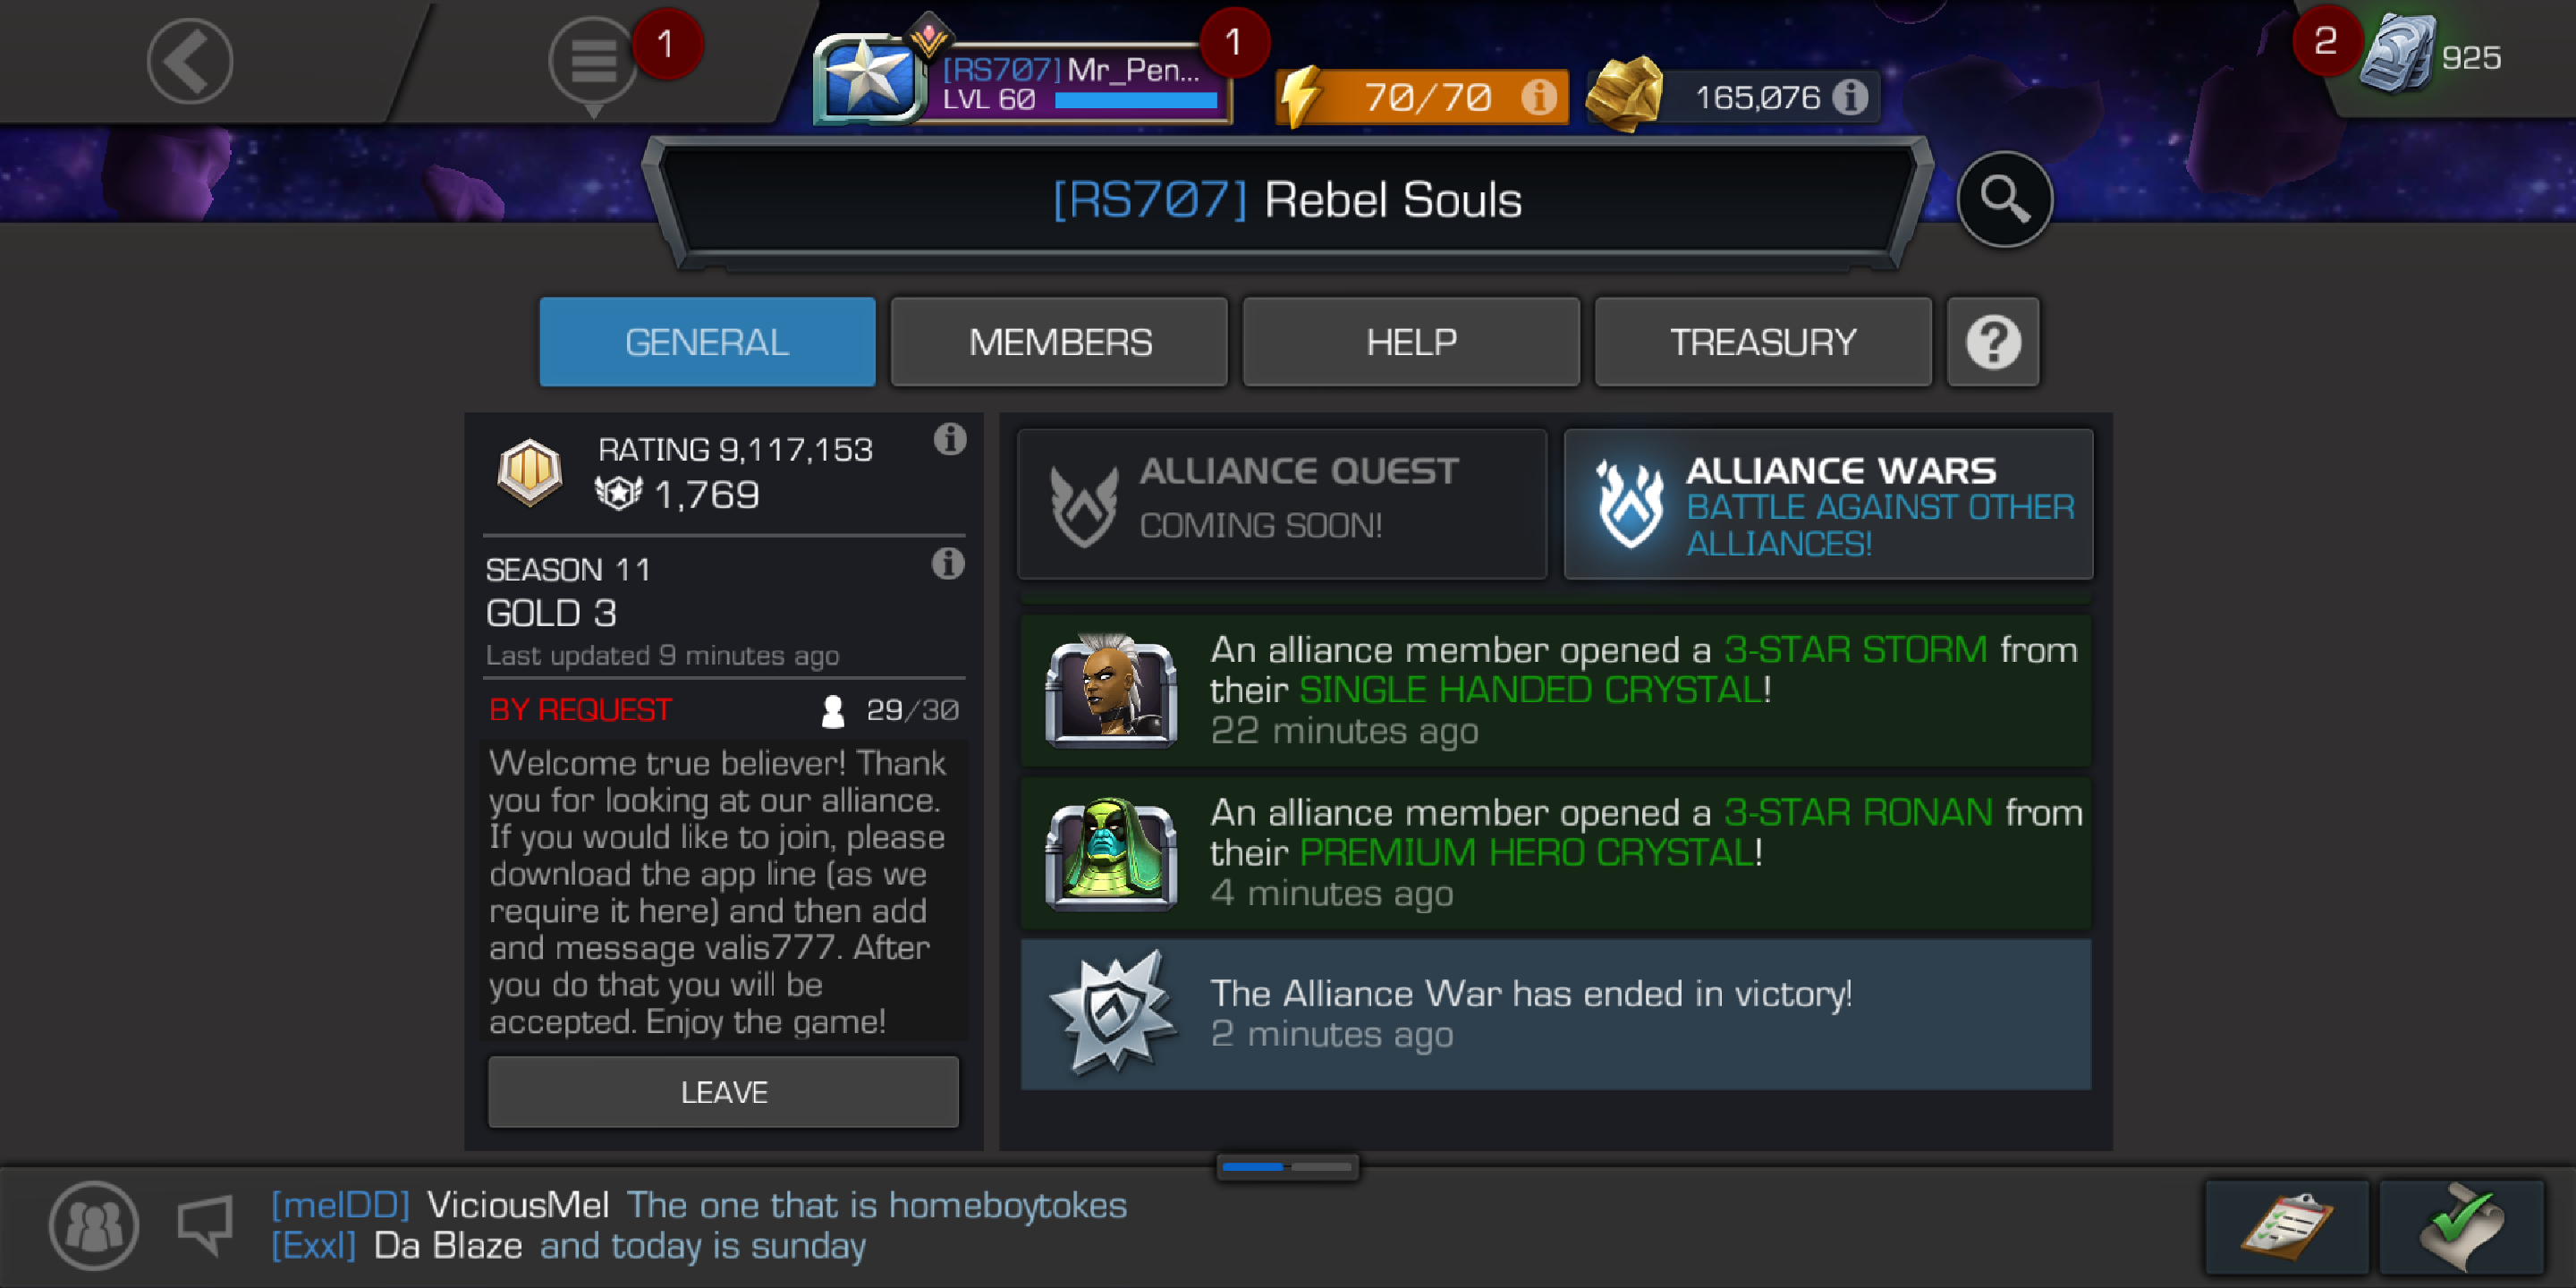2576x1288 pixels.
Task: Tap the back arrow icon
Action: [x=189, y=61]
